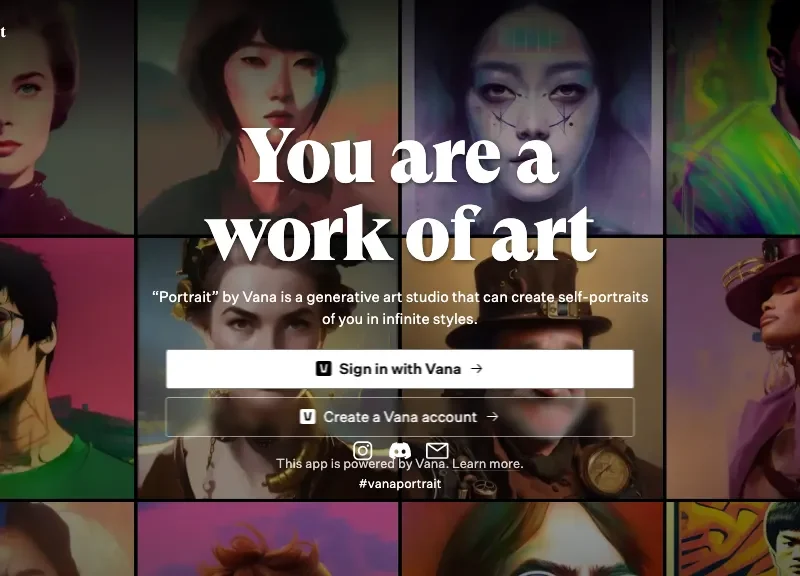Click Vana logo in Create account button

[308, 417]
